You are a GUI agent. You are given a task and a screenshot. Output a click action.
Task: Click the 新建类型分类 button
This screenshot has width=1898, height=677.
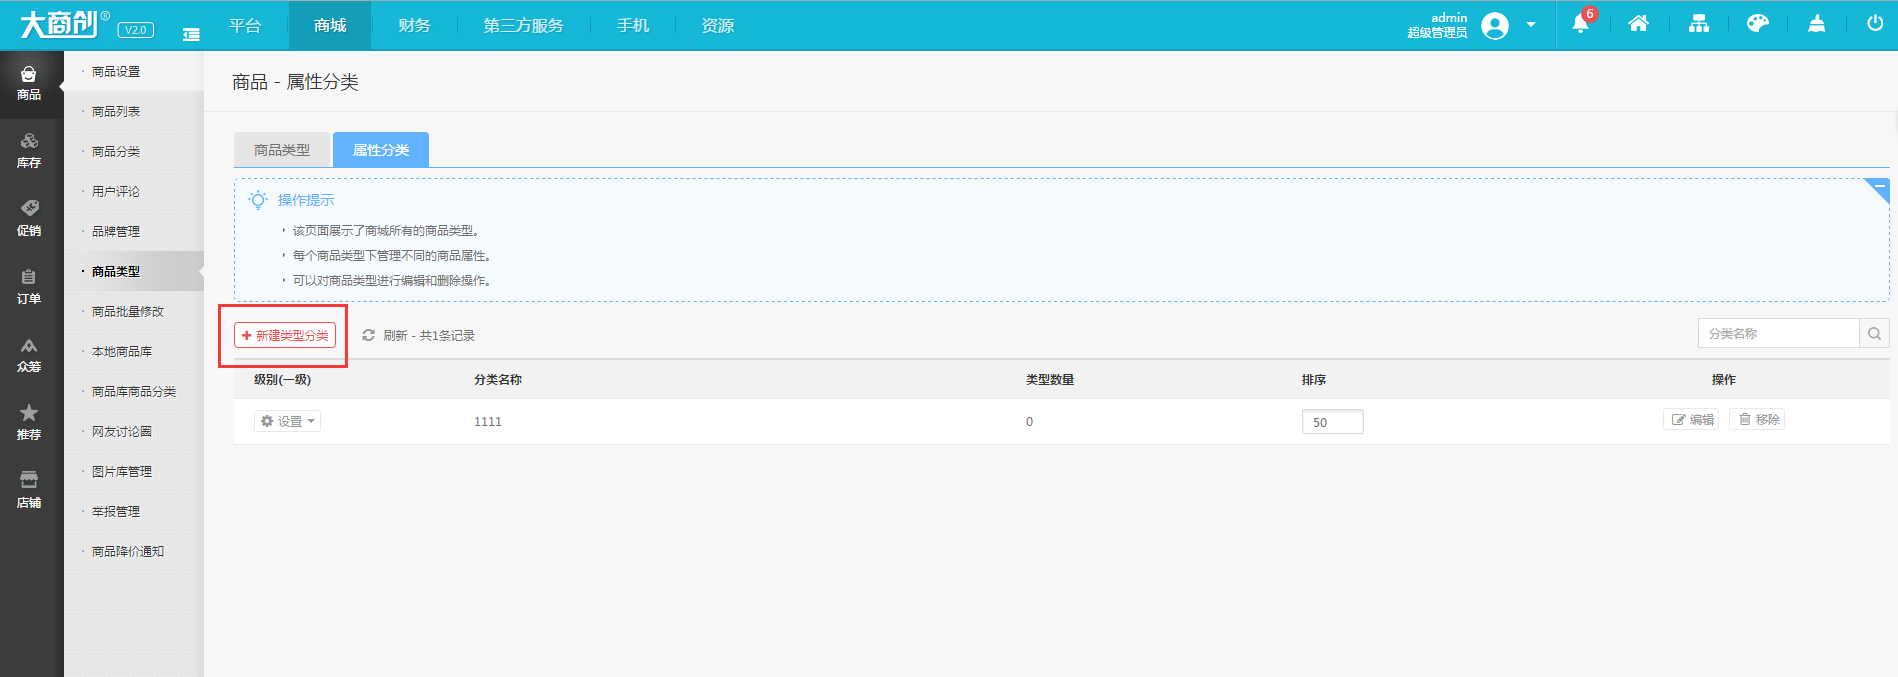coord(285,335)
